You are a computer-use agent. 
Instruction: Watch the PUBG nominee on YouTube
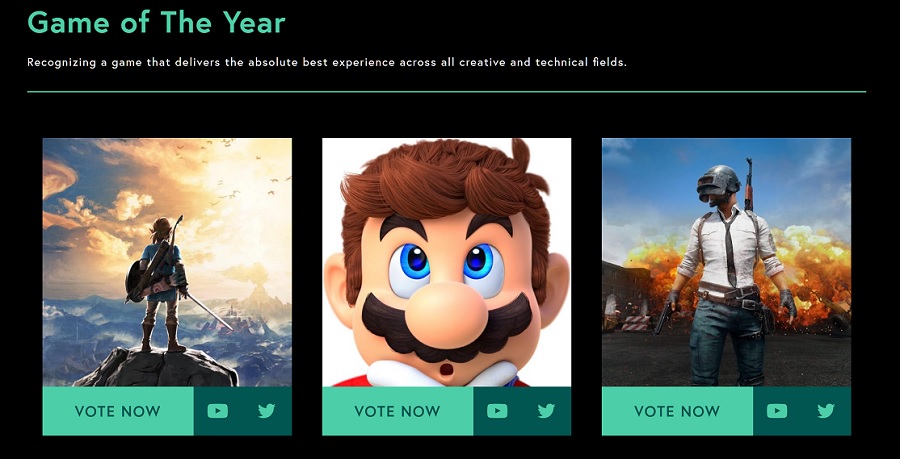click(x=777, y=411)
